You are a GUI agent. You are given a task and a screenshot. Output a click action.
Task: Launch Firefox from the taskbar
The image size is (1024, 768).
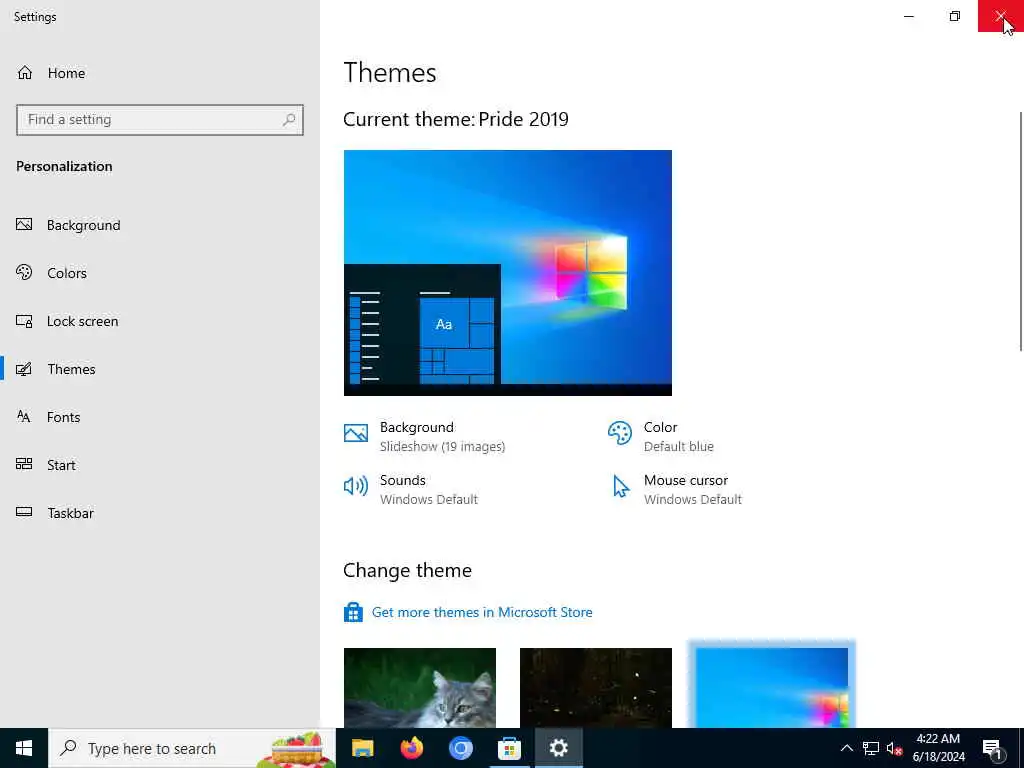[x=411, y=748]
